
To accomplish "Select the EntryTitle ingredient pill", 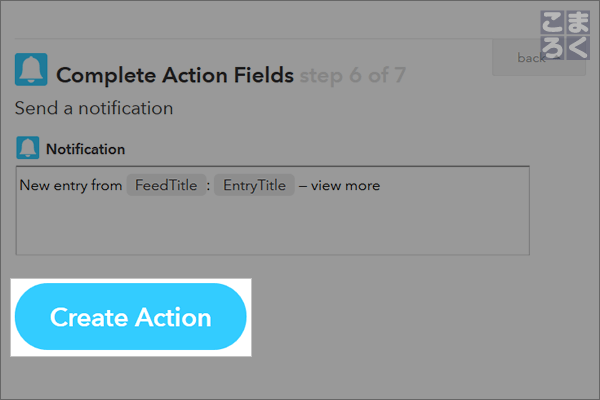I will (254, 185).
